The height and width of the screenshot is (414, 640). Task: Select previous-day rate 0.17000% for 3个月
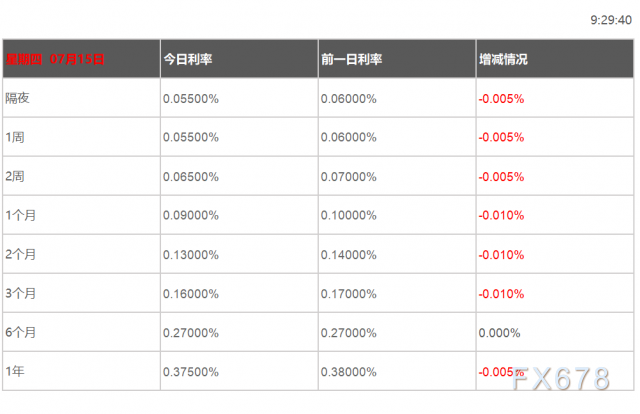(349, 294)
